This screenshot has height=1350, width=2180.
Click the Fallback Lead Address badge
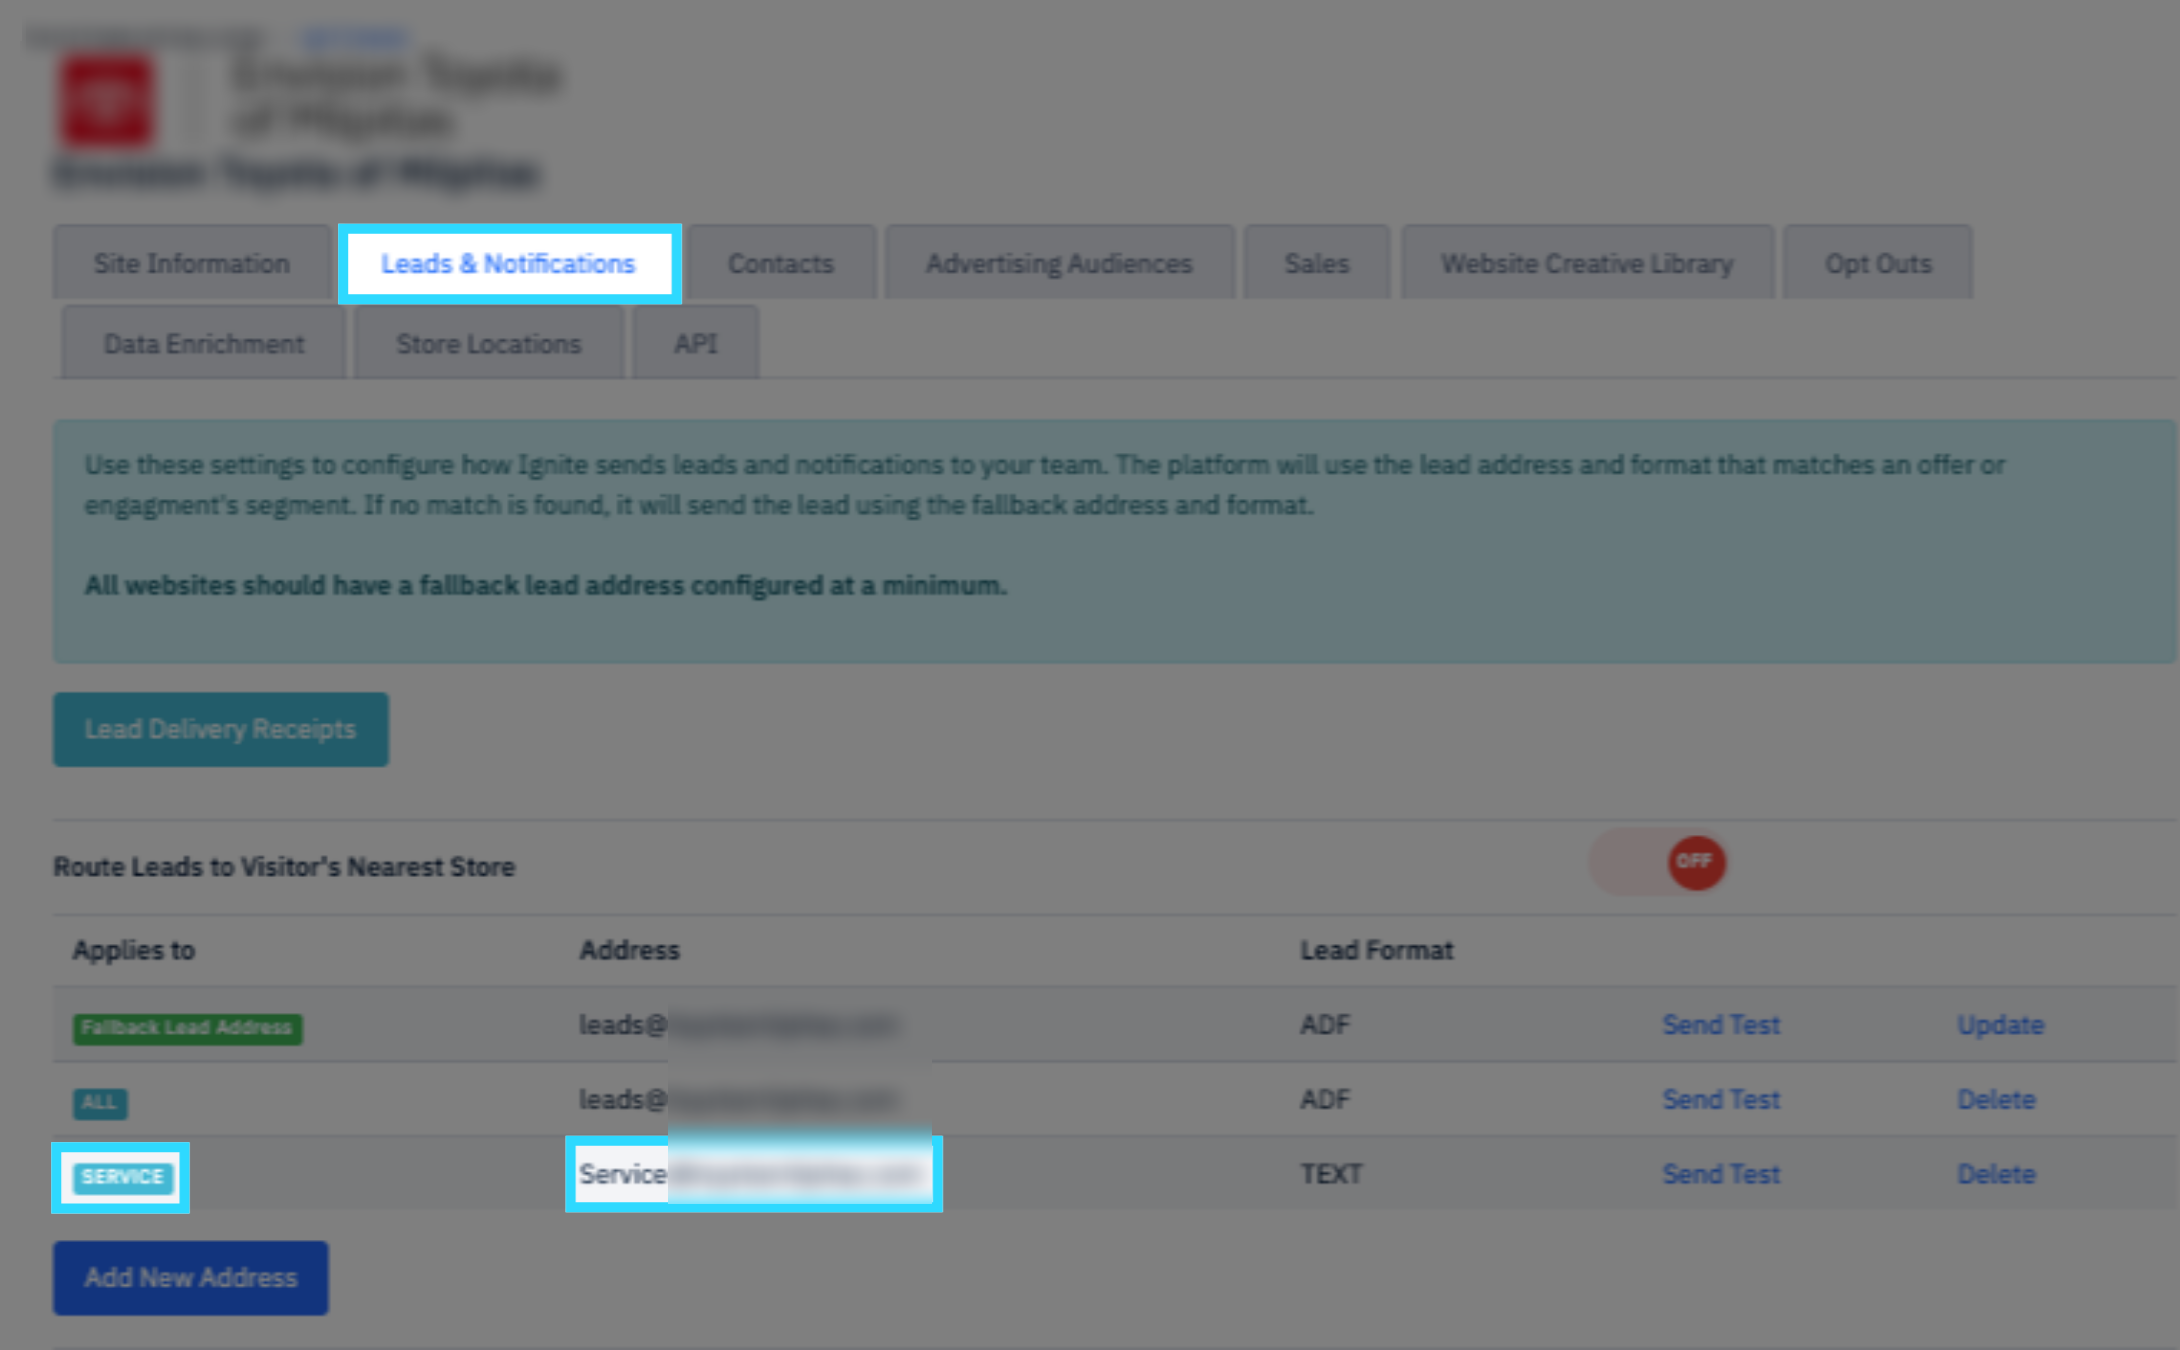(187, 1028)
